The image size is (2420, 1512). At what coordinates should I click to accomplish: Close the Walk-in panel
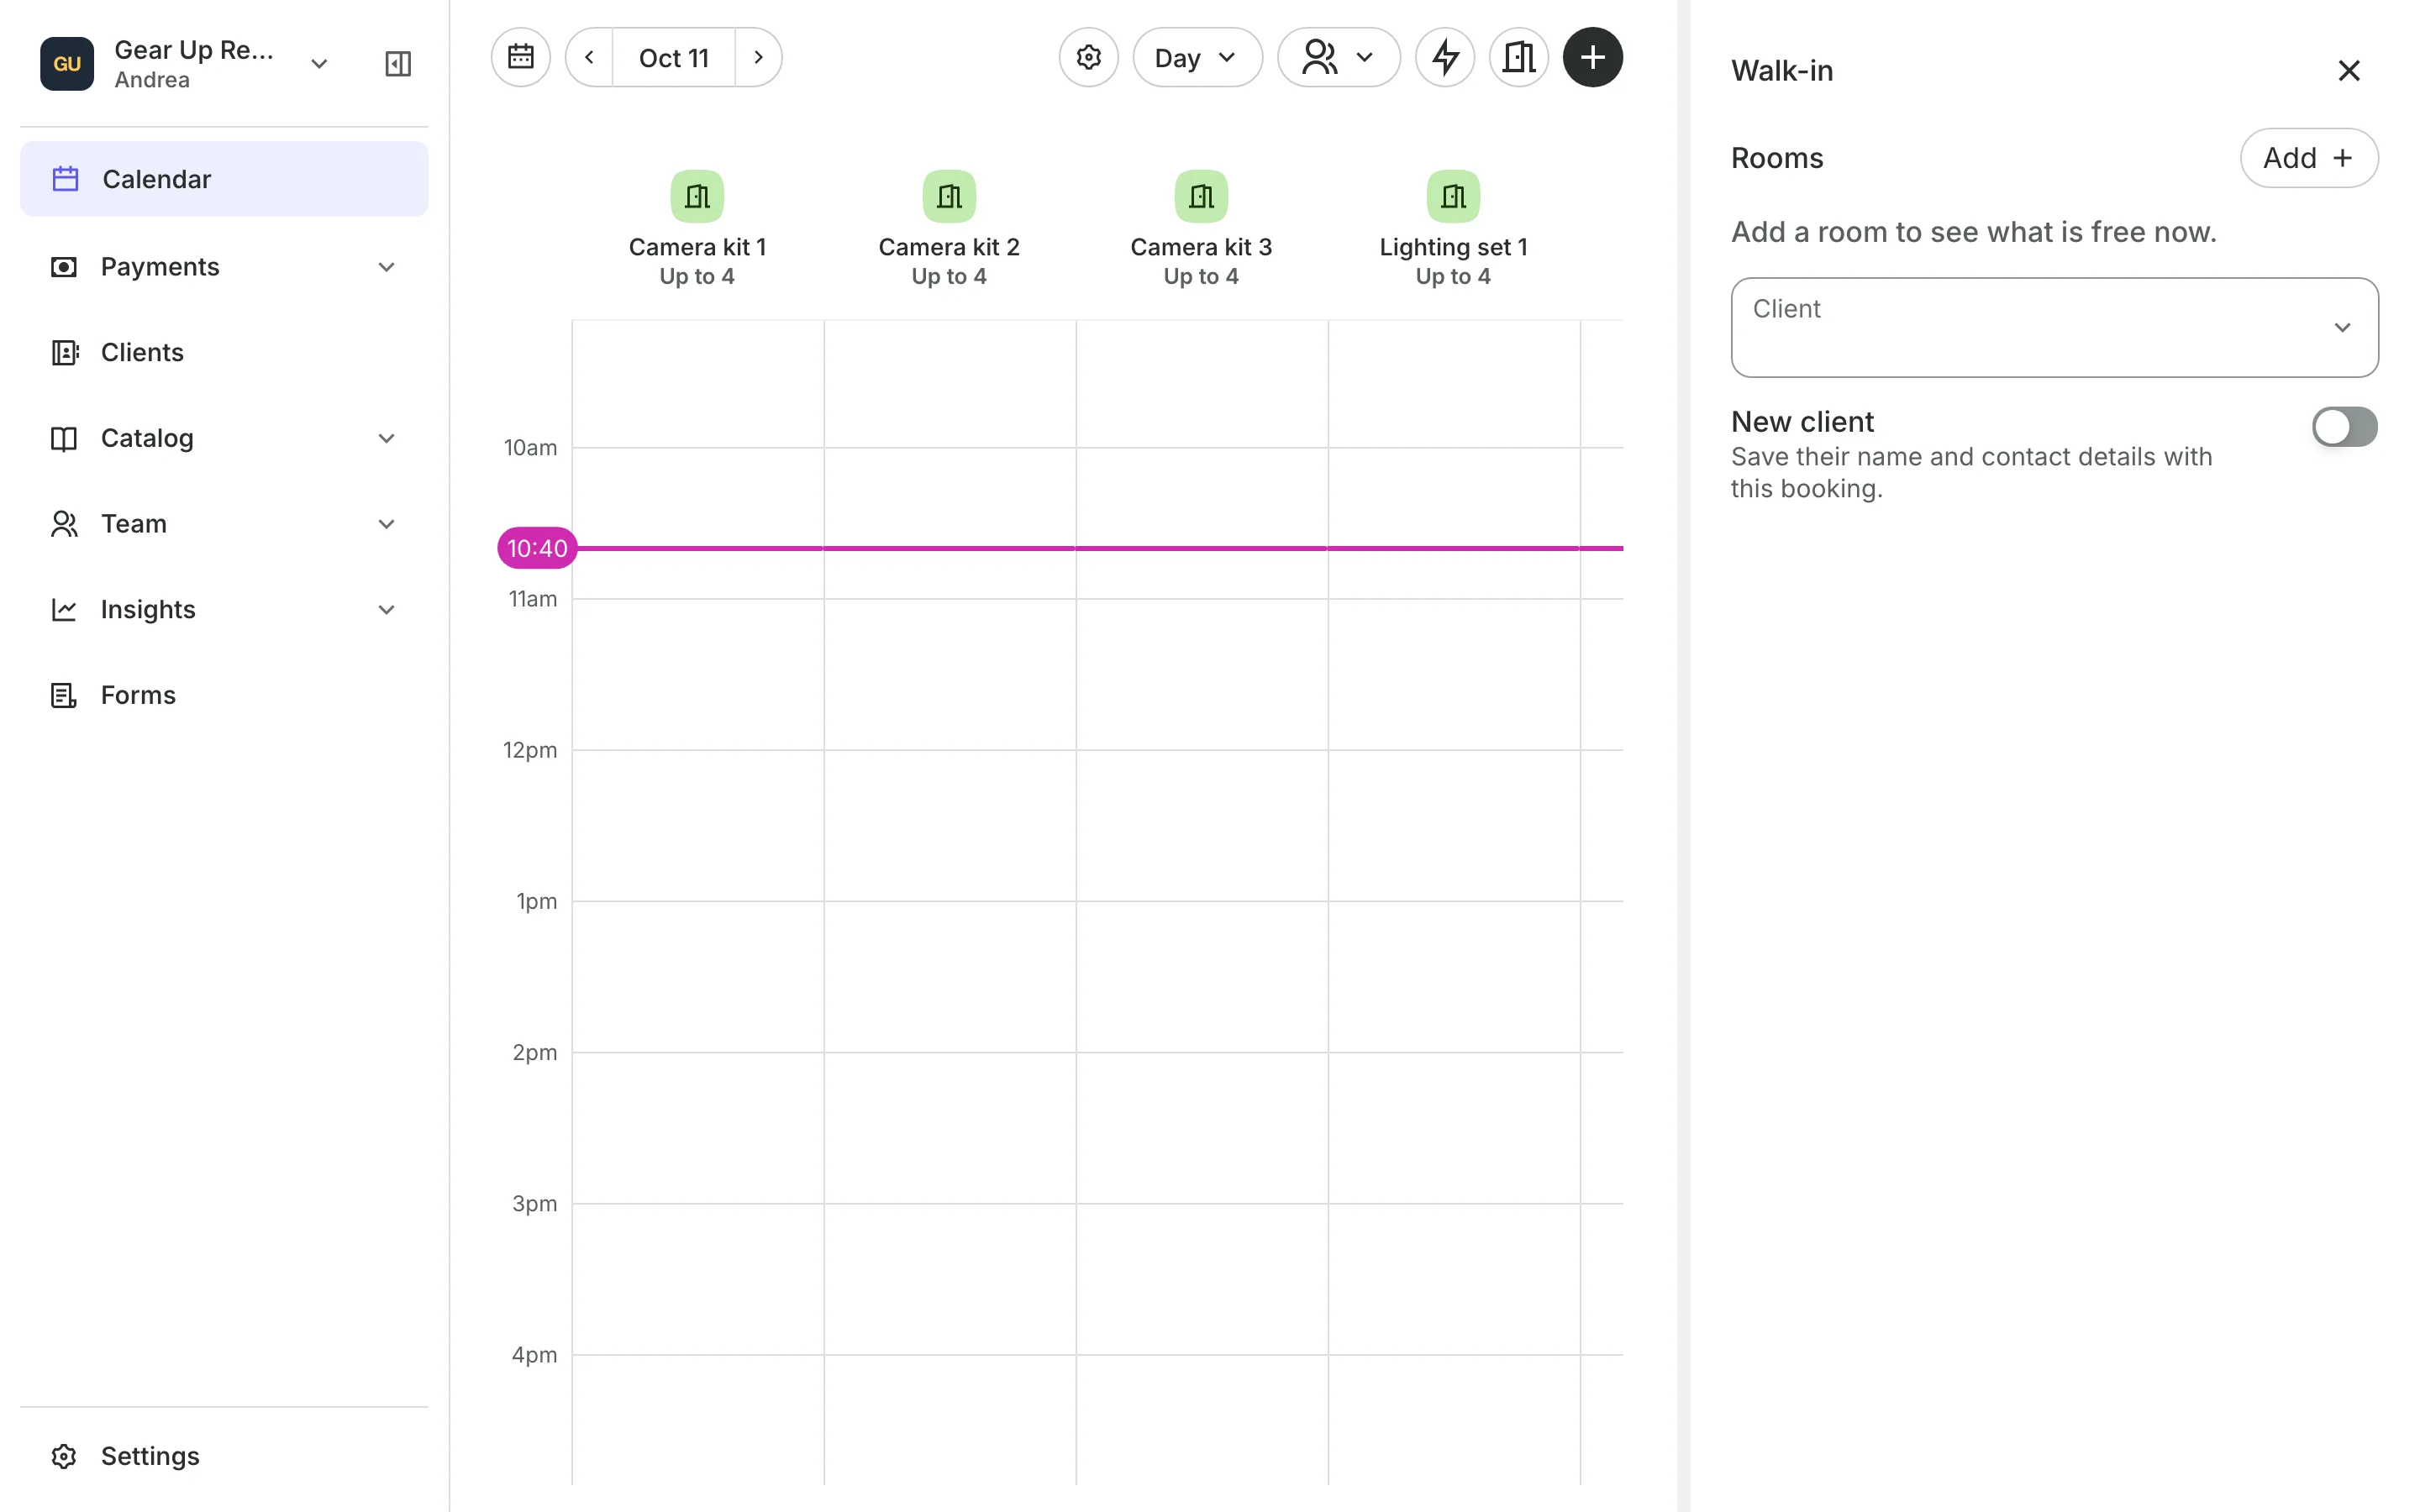click(2349, 71)
